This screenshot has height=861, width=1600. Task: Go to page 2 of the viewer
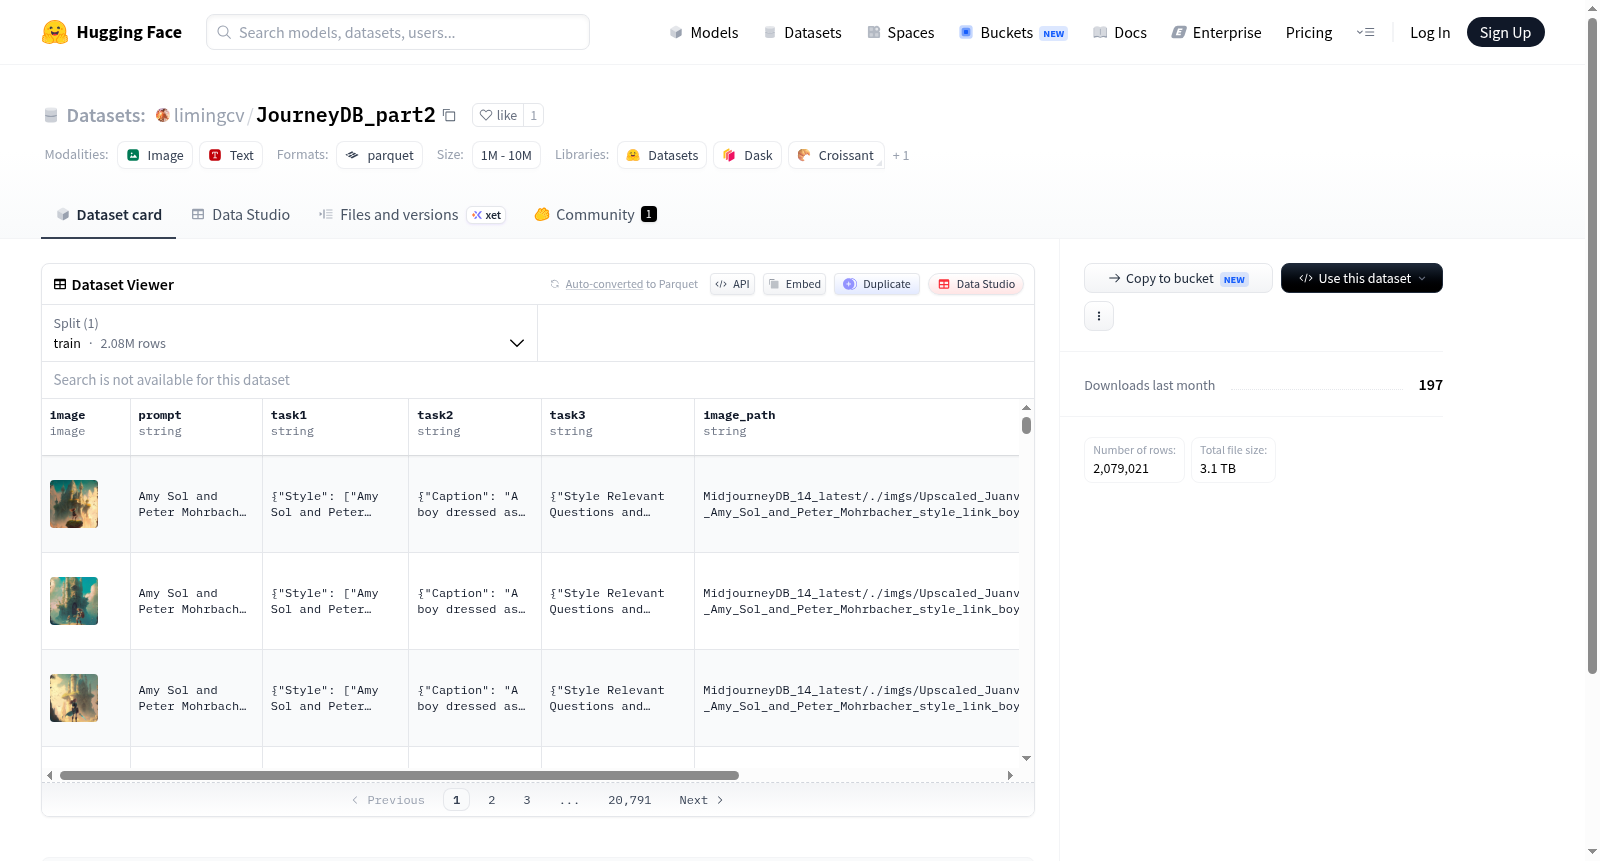click(491, 800)
